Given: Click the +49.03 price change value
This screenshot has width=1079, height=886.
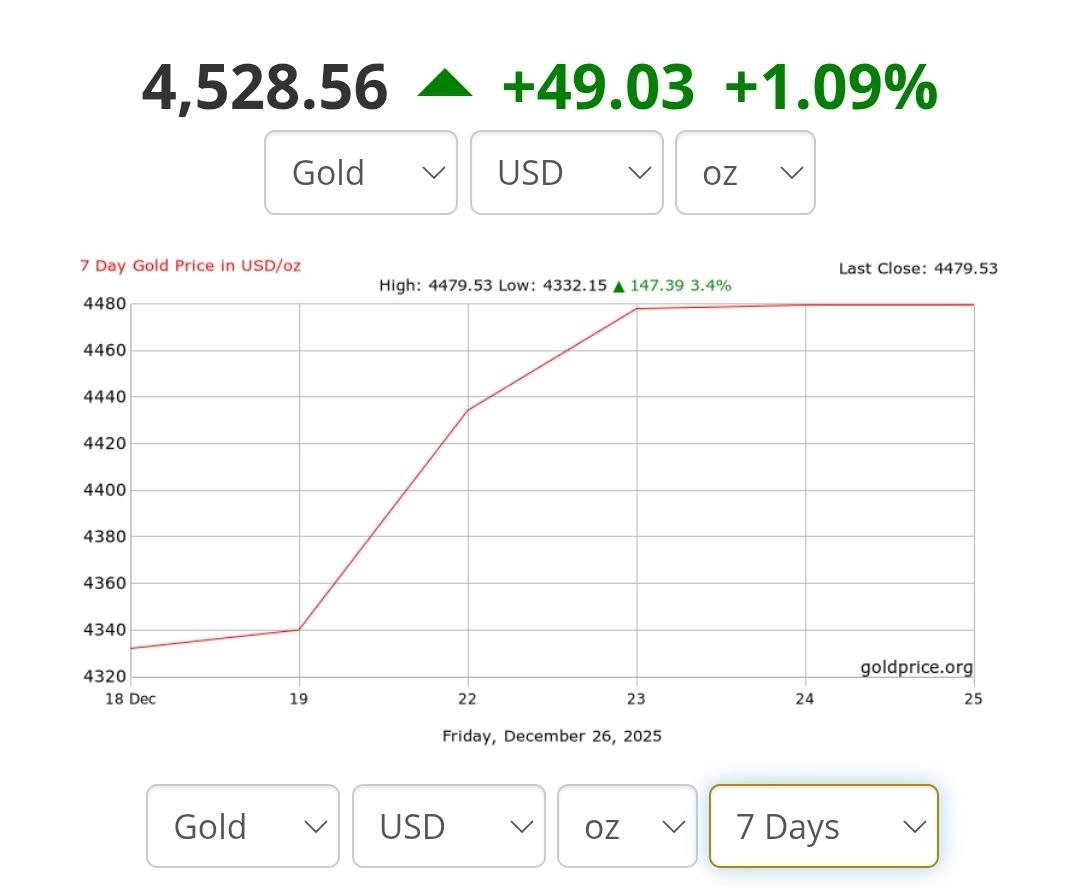Looking at the screenshot, I should click(x=597, y=87).
